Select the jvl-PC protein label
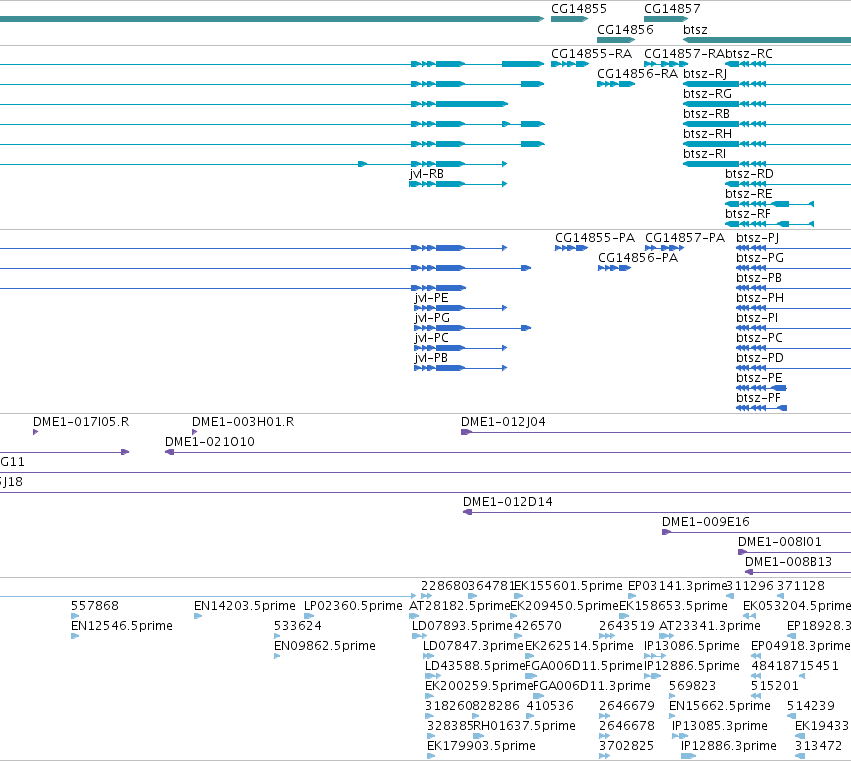This screenshot has width=851, height=761. tap(431, 338)
